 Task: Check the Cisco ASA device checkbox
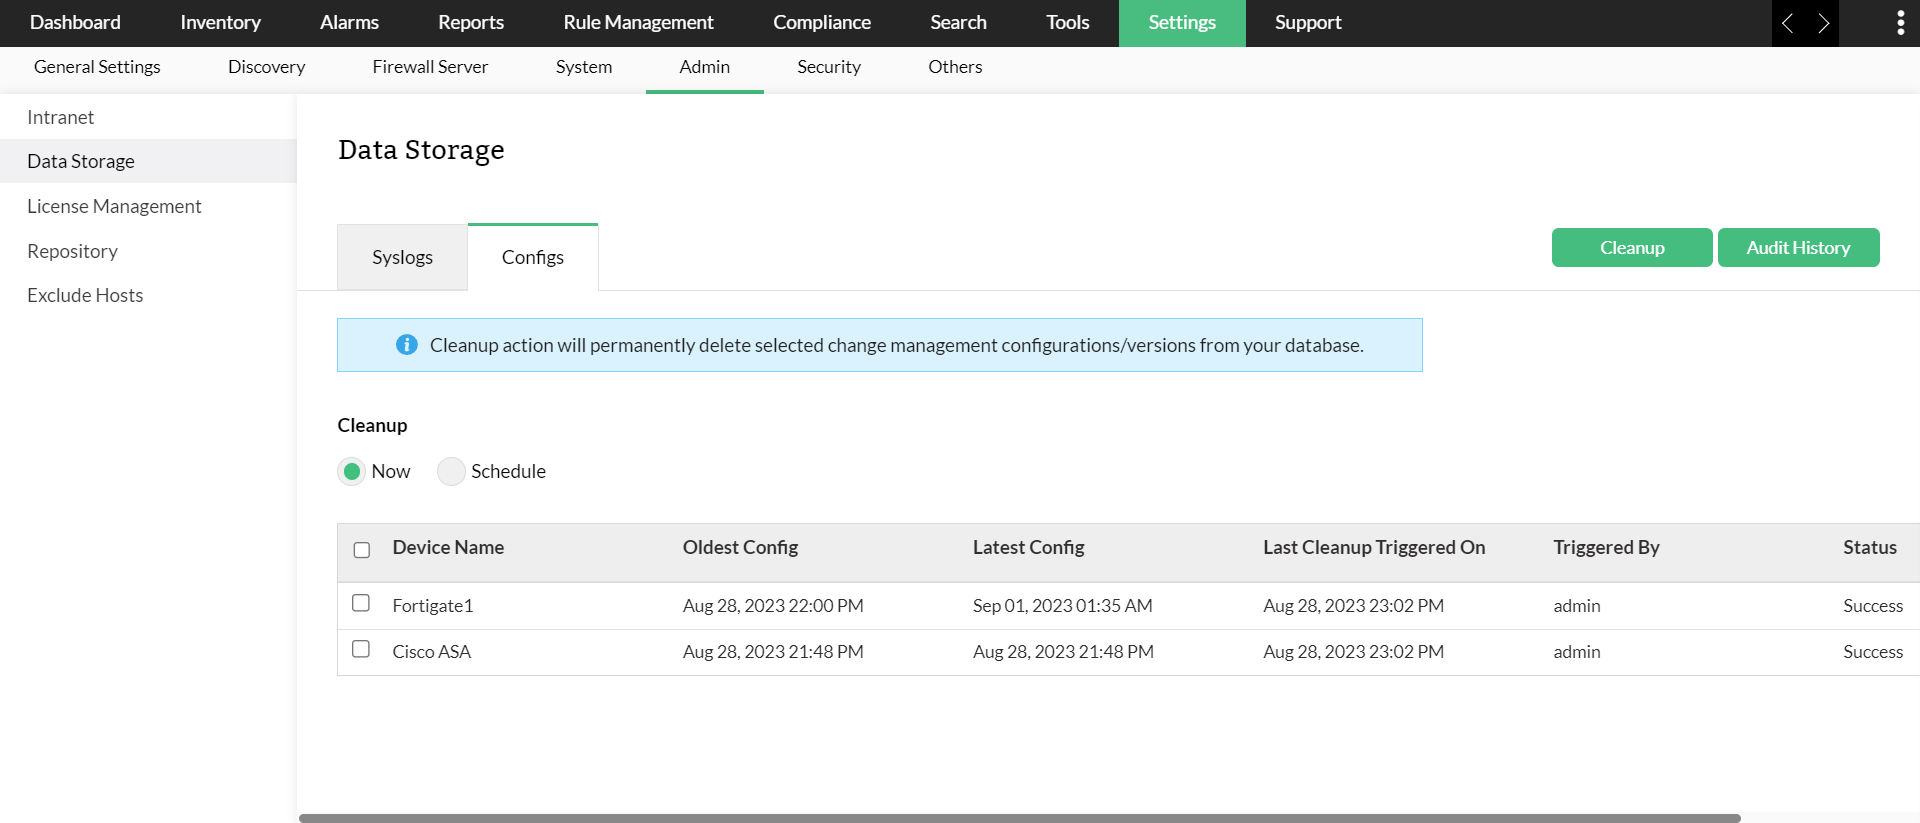361,649
